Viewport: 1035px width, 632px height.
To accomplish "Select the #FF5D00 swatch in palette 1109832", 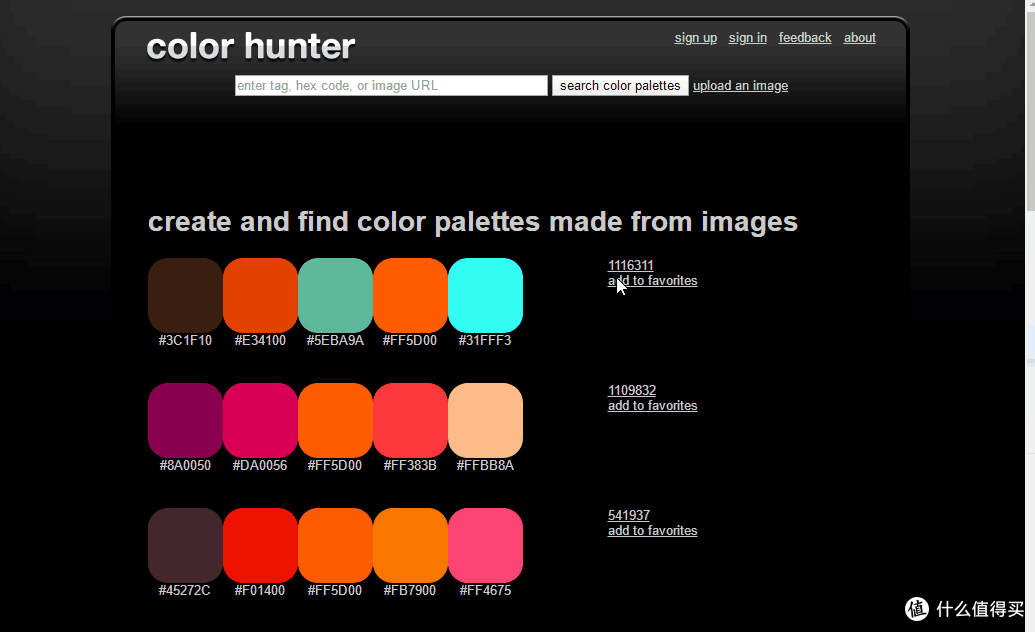I will [x=335, y=420].
